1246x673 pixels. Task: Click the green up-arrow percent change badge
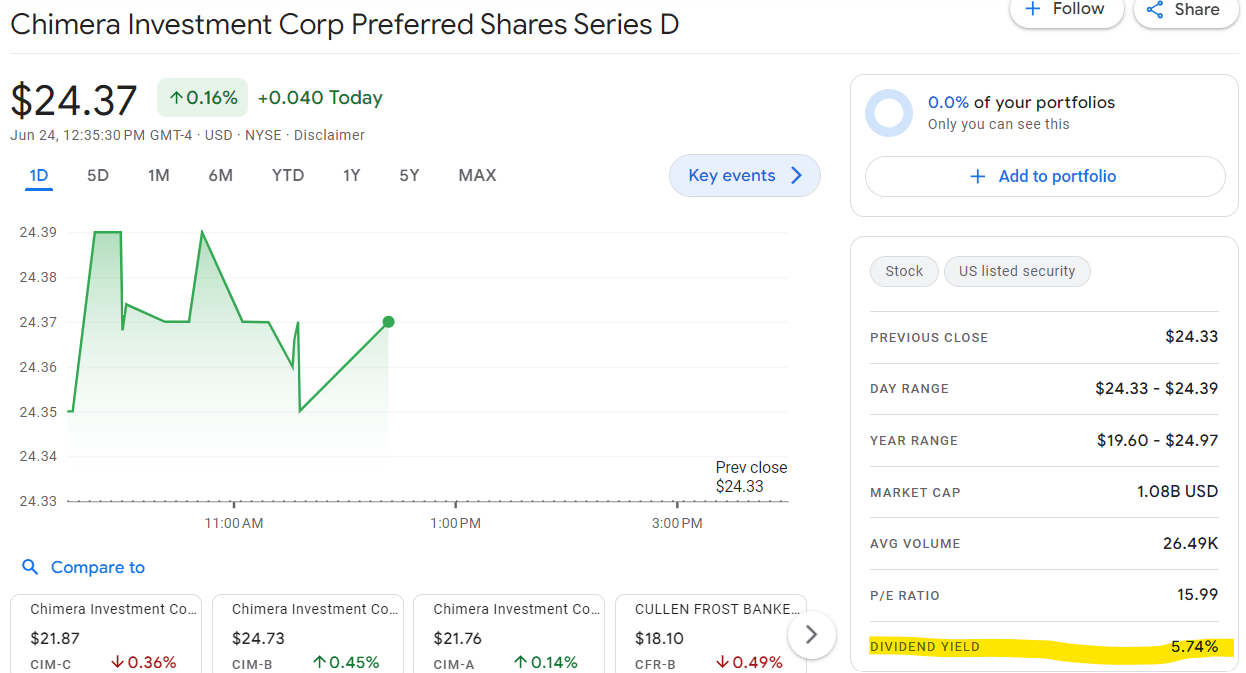pyautogui.click(x=203, y=98)
